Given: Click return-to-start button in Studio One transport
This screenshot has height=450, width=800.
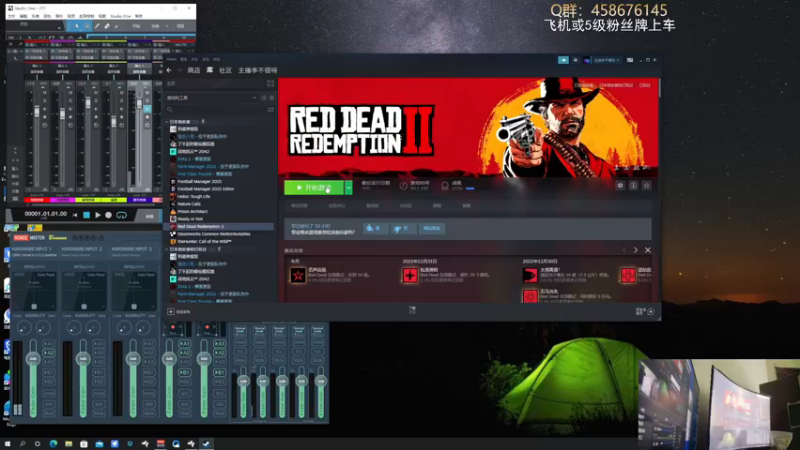Looking at the screenshot, I should pyautogui.click(x=75, y=215).
